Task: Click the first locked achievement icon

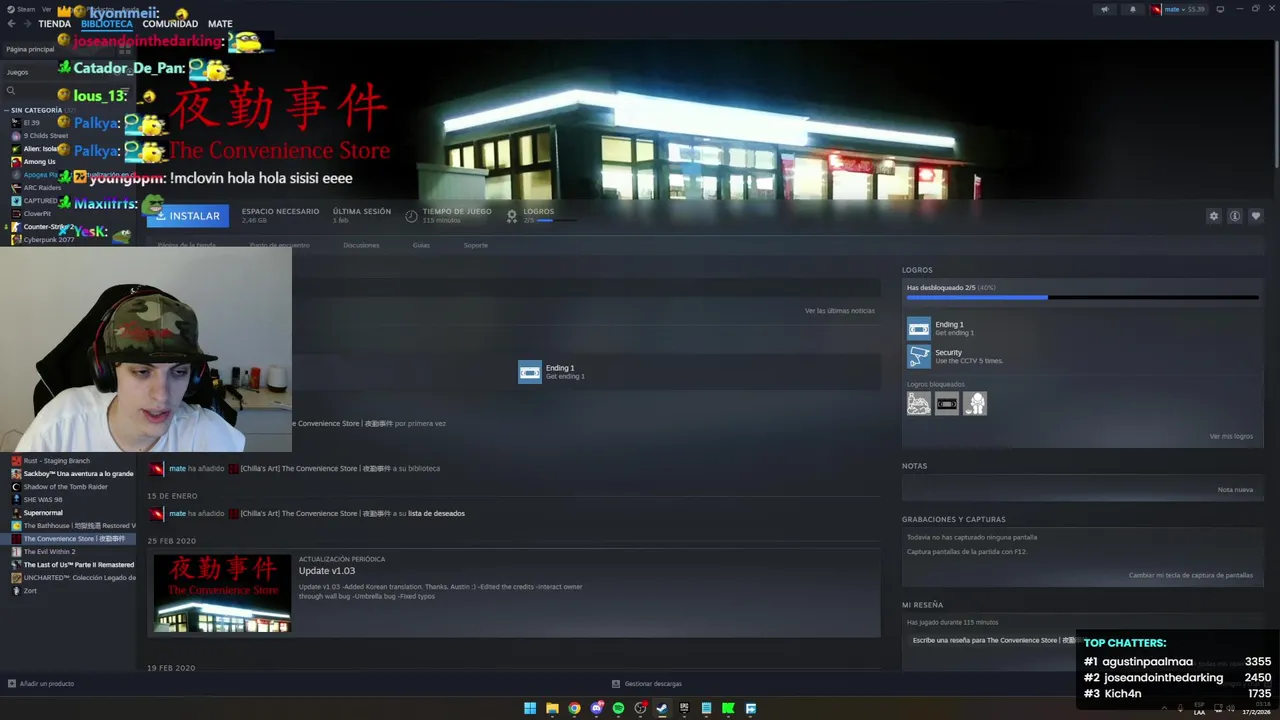Action: coord(919,403)
